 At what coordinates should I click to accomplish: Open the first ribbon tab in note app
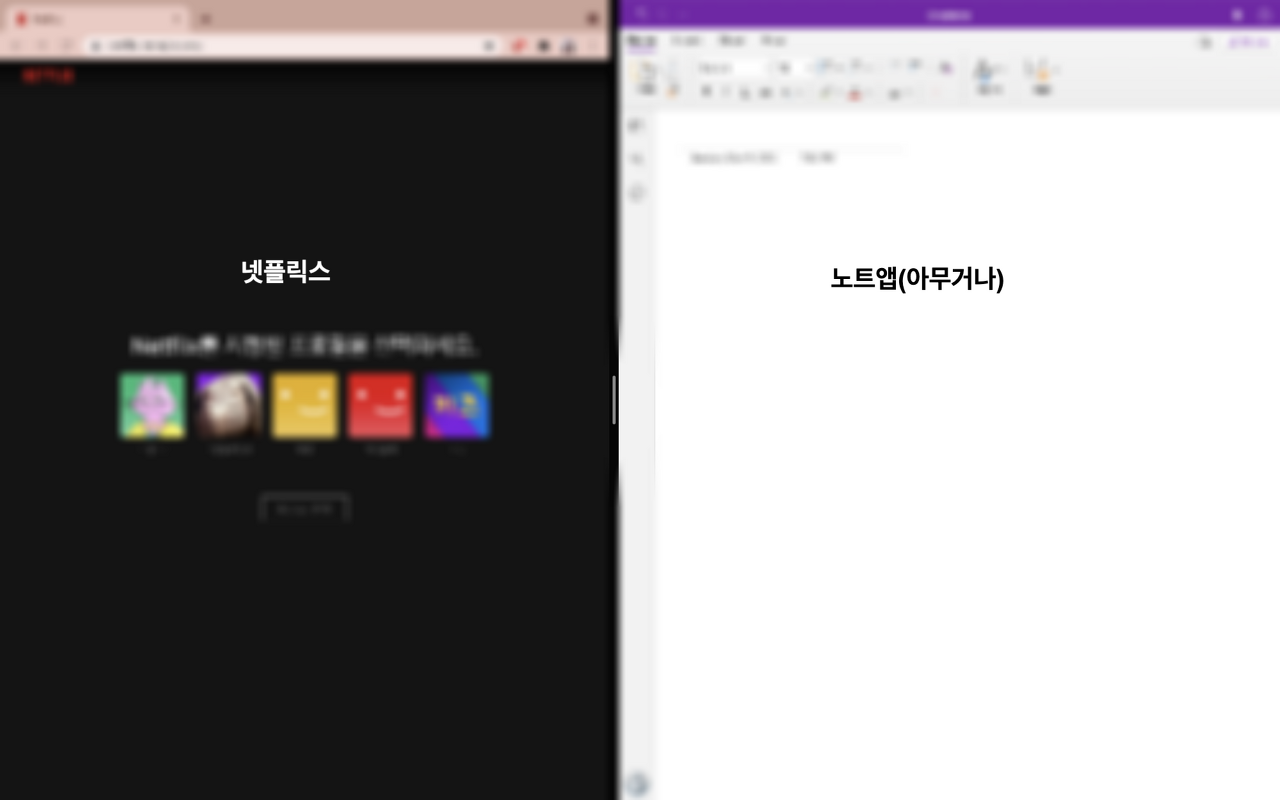[x=641, y=41]
